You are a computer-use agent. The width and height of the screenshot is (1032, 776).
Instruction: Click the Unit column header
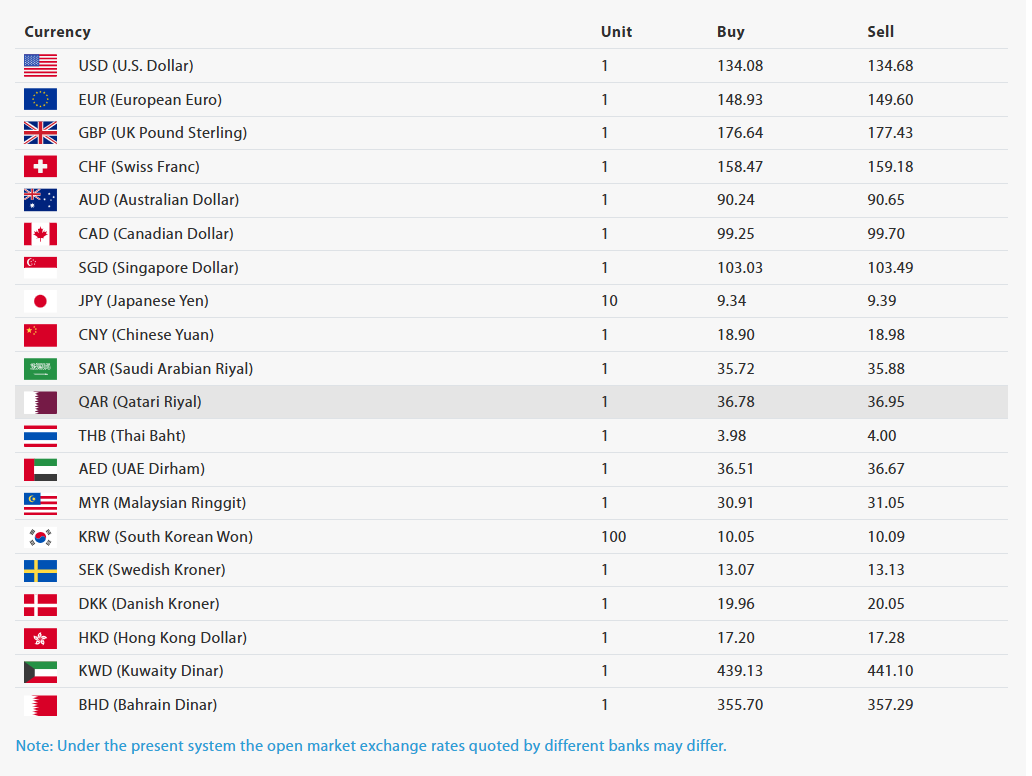pyautogui.click(x=616, y=32)
